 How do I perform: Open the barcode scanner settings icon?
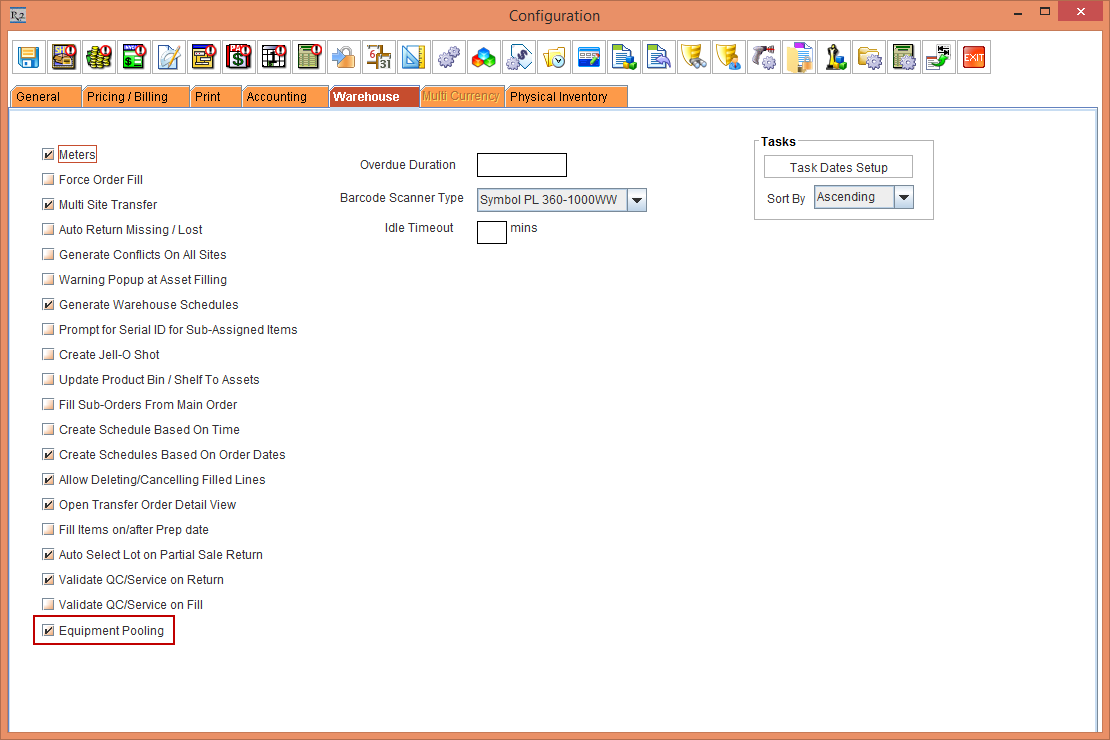point(764,57)
